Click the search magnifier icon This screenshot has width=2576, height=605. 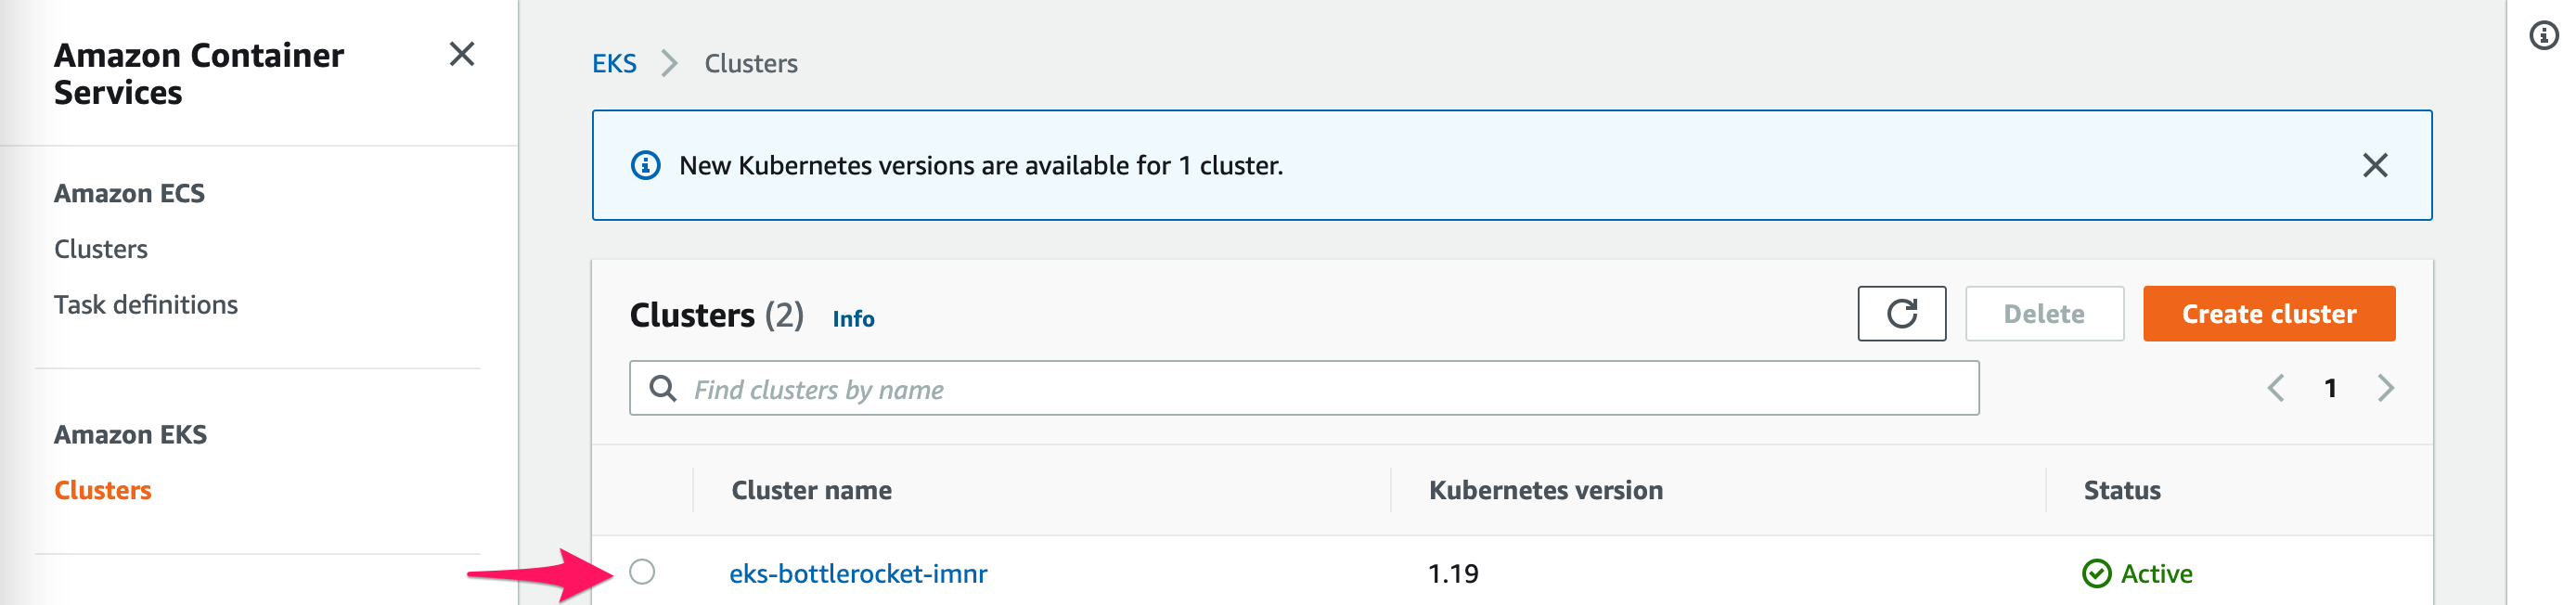(662, 389)
